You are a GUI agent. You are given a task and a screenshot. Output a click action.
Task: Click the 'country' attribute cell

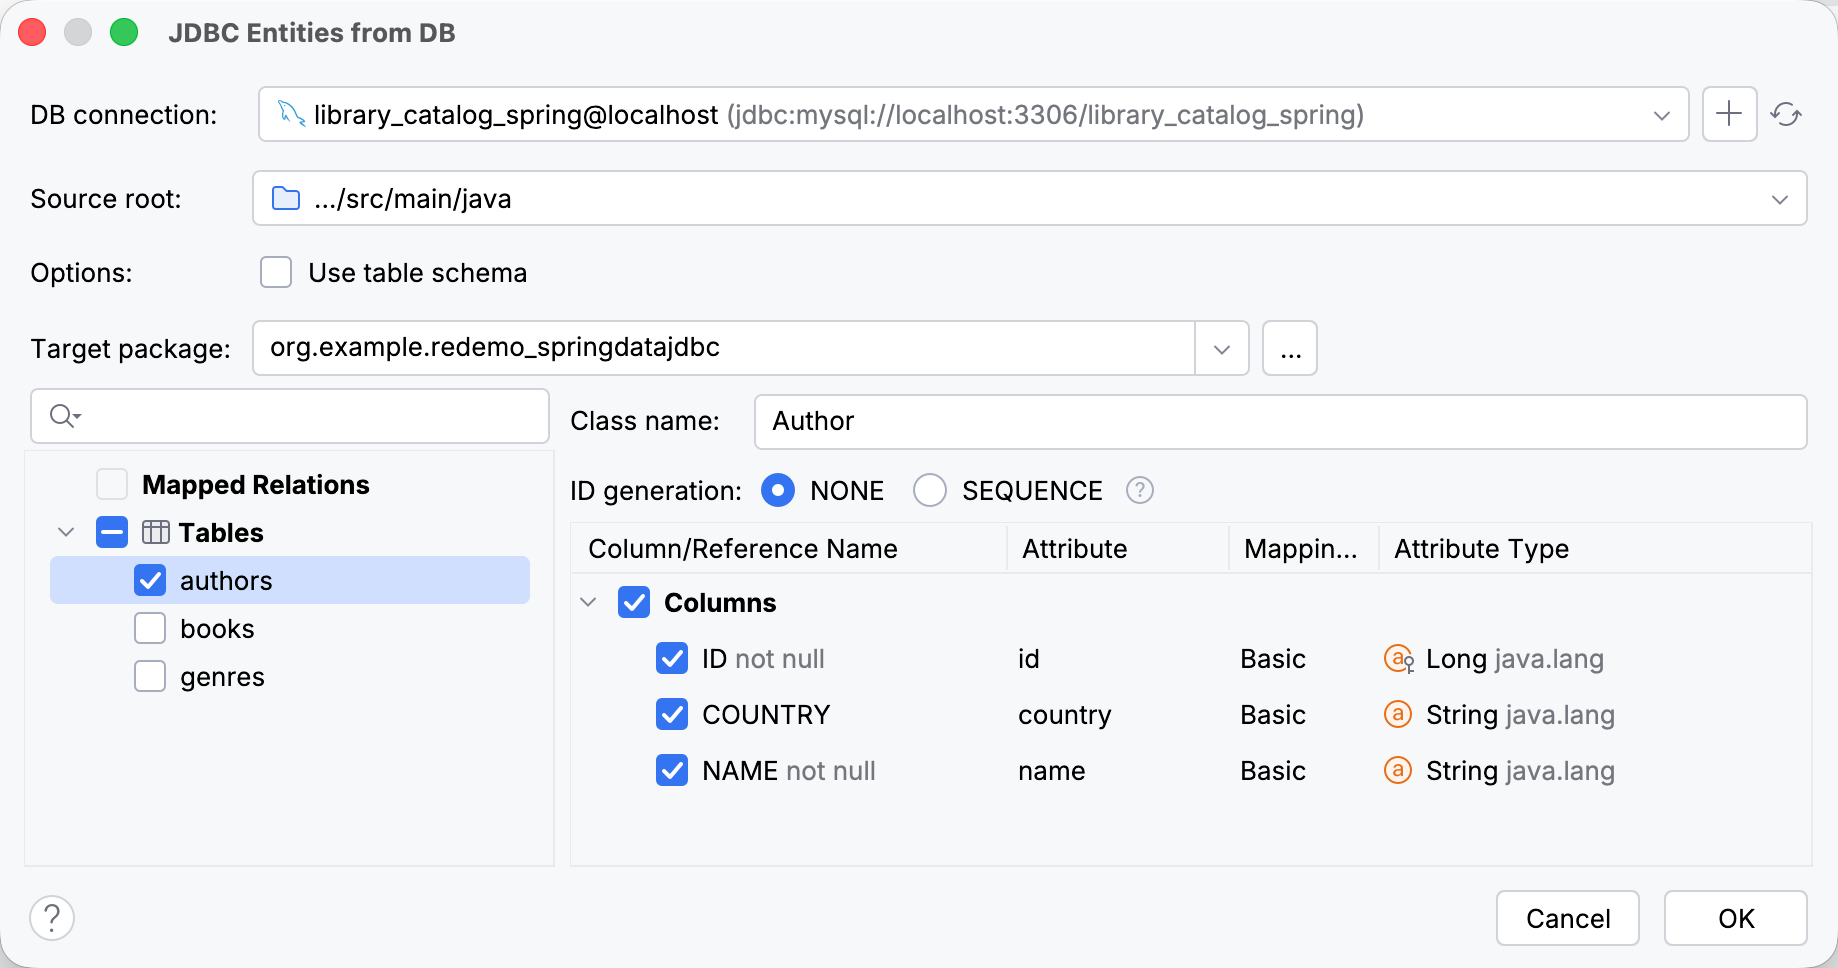[x=1065, y=715]
